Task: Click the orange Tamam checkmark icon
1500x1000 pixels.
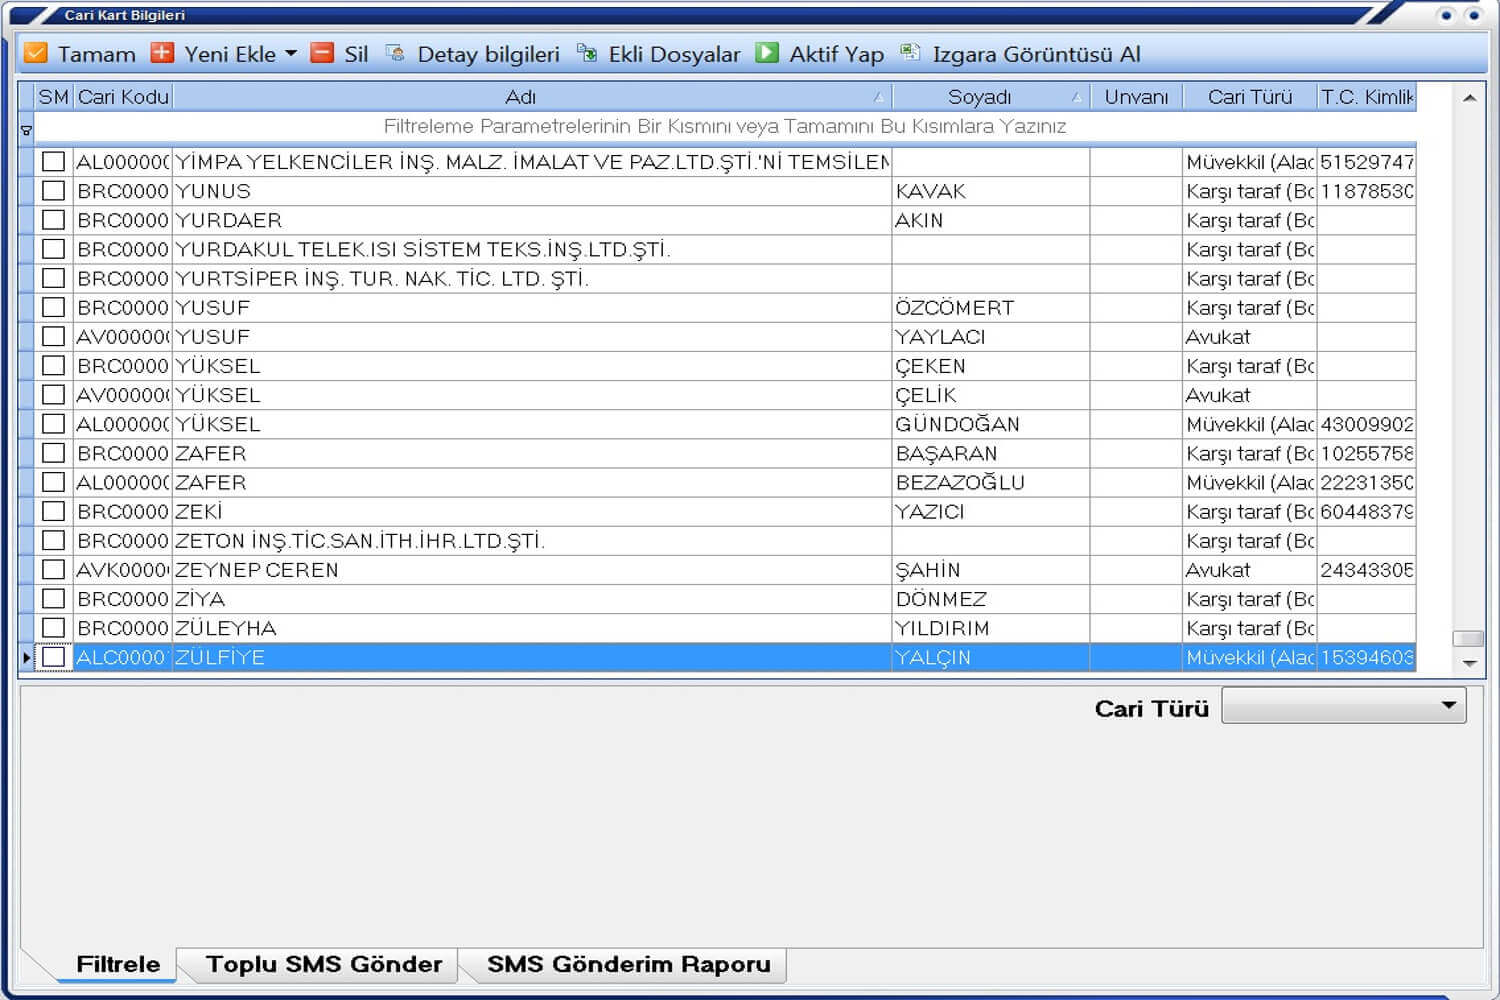Action: (35, 53)
